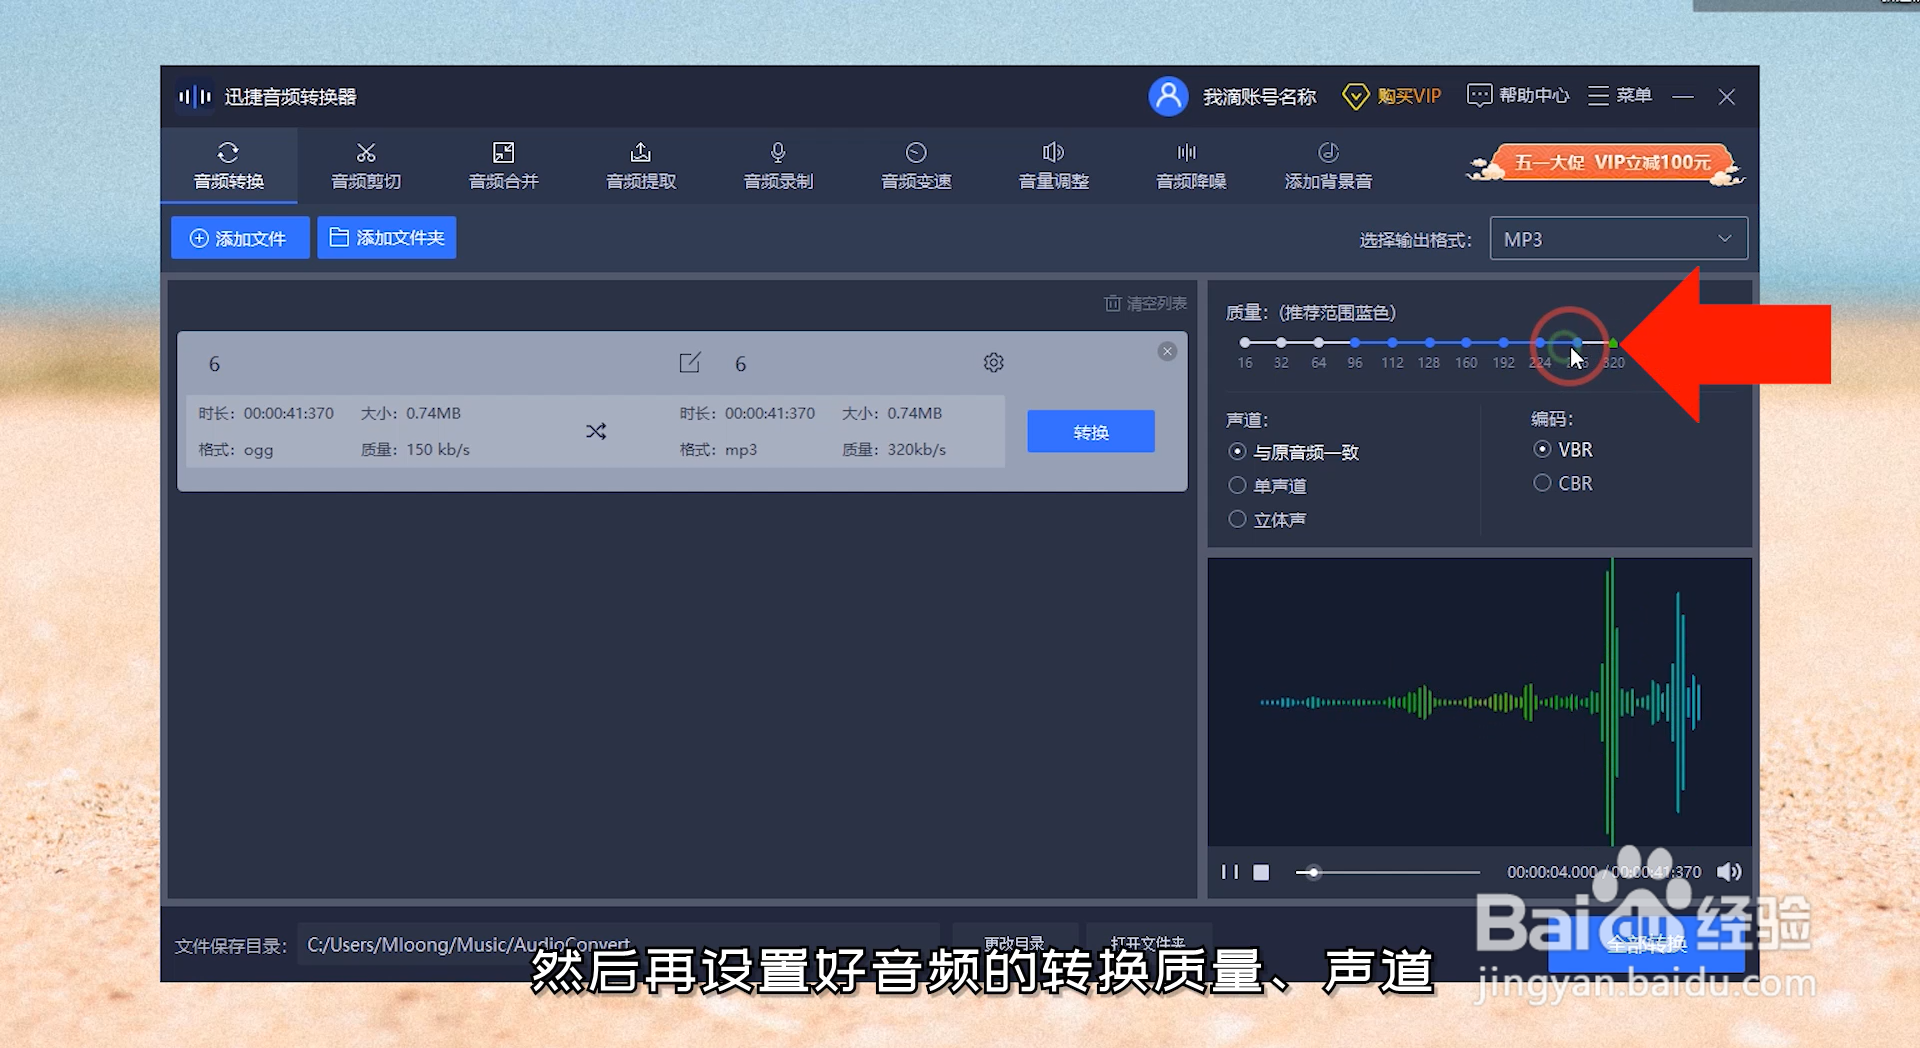Screen dimensions: 1920x1048
Task: Click the blue 转换 button
Action: click(x=1091, y=432)
